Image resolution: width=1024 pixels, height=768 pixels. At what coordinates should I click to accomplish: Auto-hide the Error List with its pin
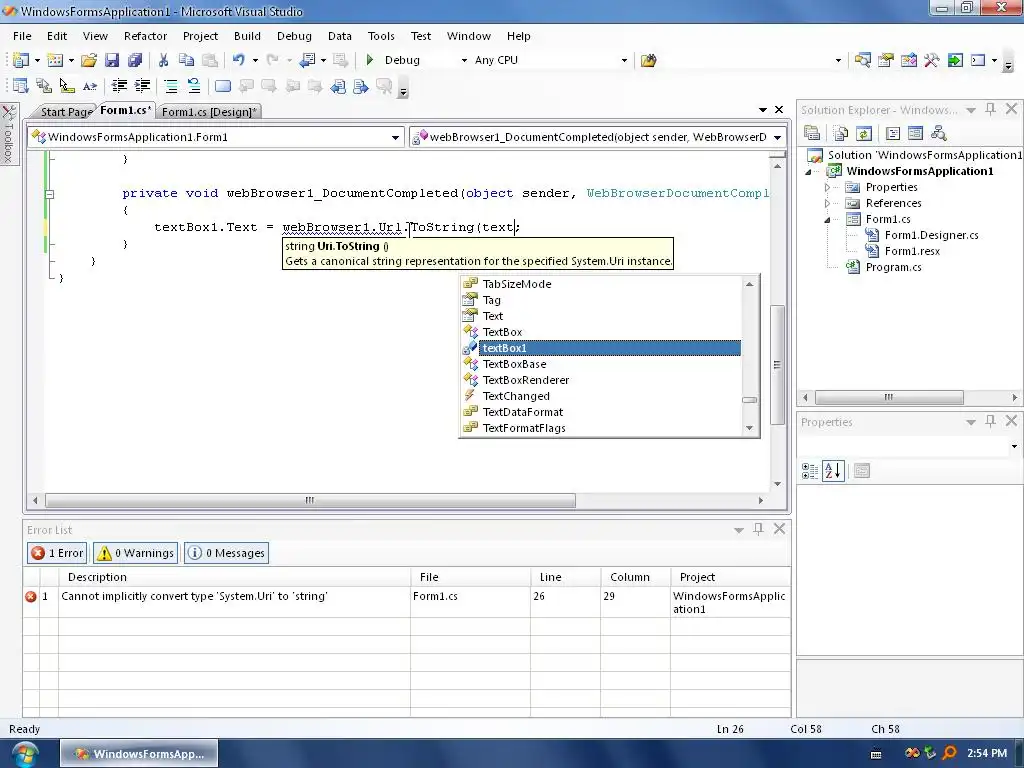point(758,529)
